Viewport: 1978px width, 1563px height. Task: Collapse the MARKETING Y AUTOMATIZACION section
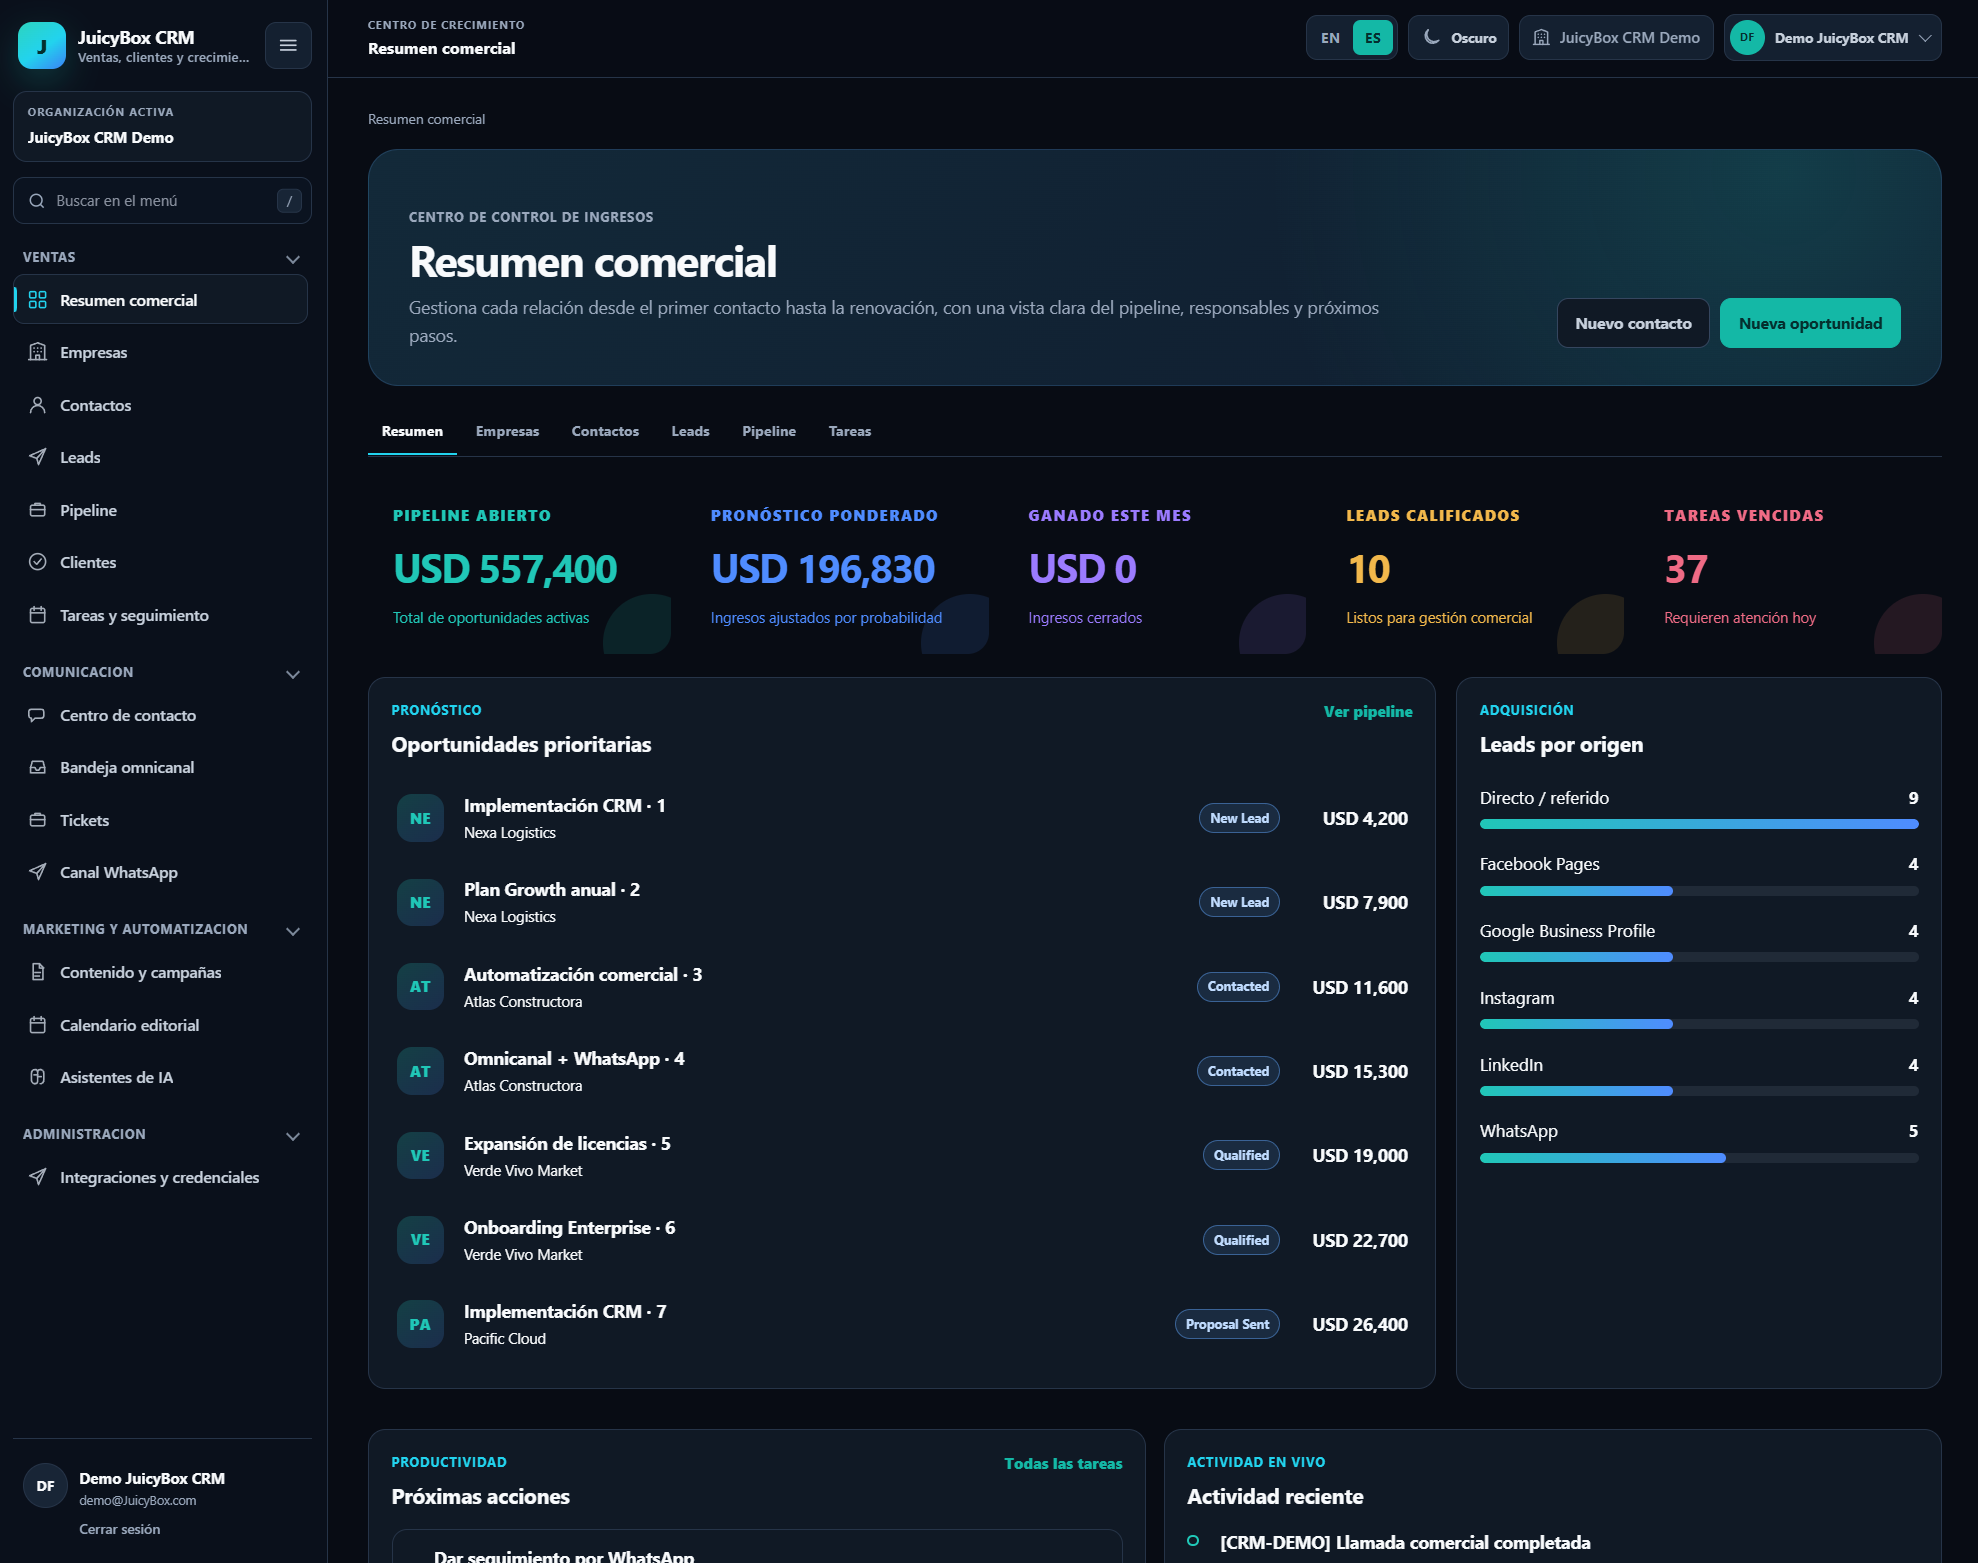click(293, 930)
